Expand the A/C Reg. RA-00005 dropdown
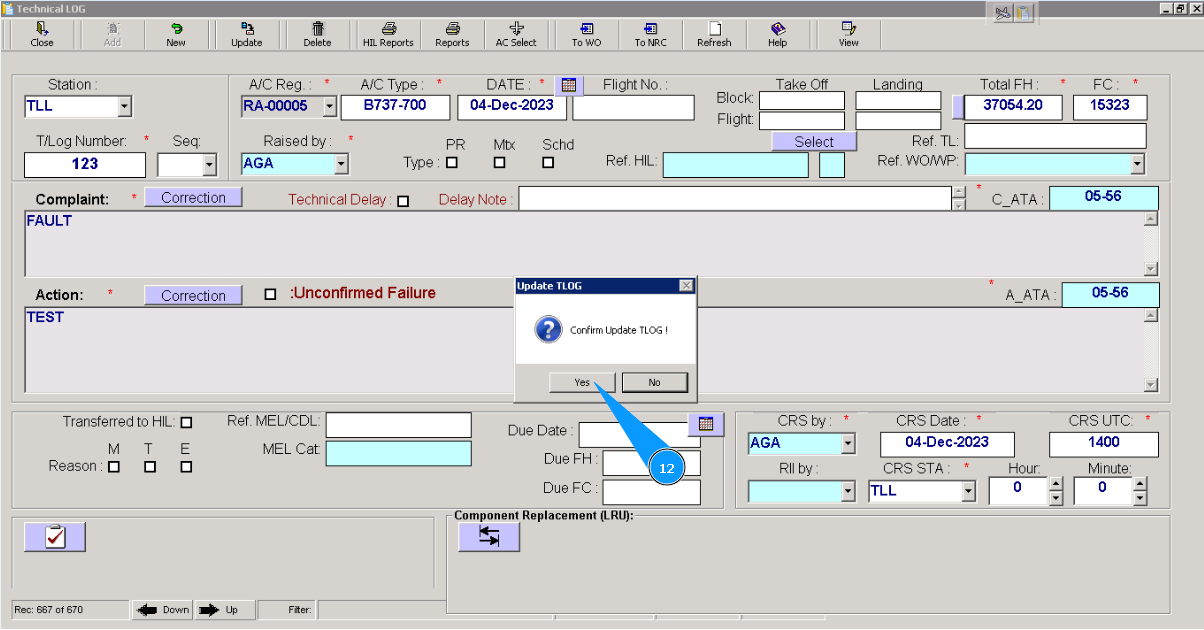Image resolution: width=1204 pixels, height=630 pixels. tap(329, 106)
